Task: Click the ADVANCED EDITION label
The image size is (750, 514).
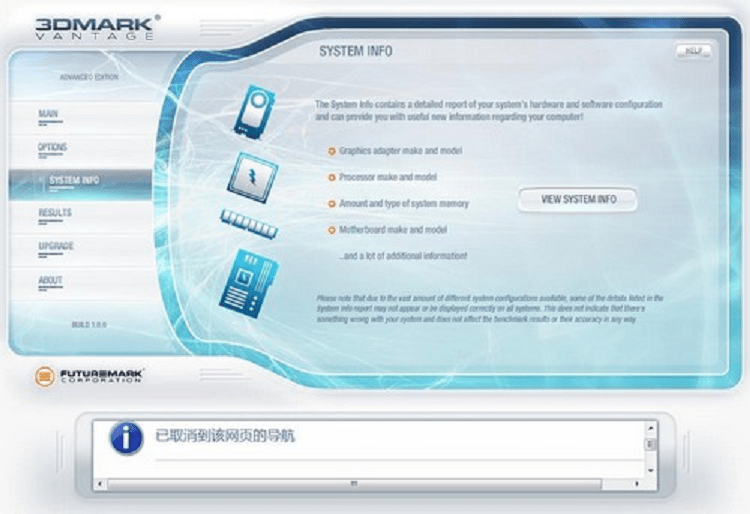Action: 89,77
